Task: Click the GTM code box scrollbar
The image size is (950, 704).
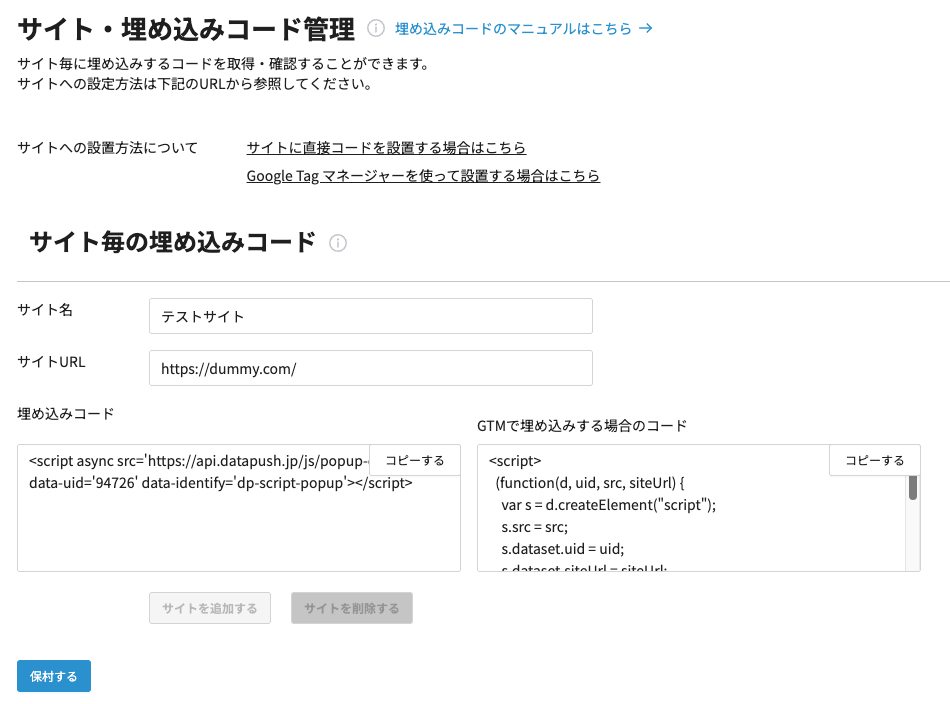Action: pos(912,487)
